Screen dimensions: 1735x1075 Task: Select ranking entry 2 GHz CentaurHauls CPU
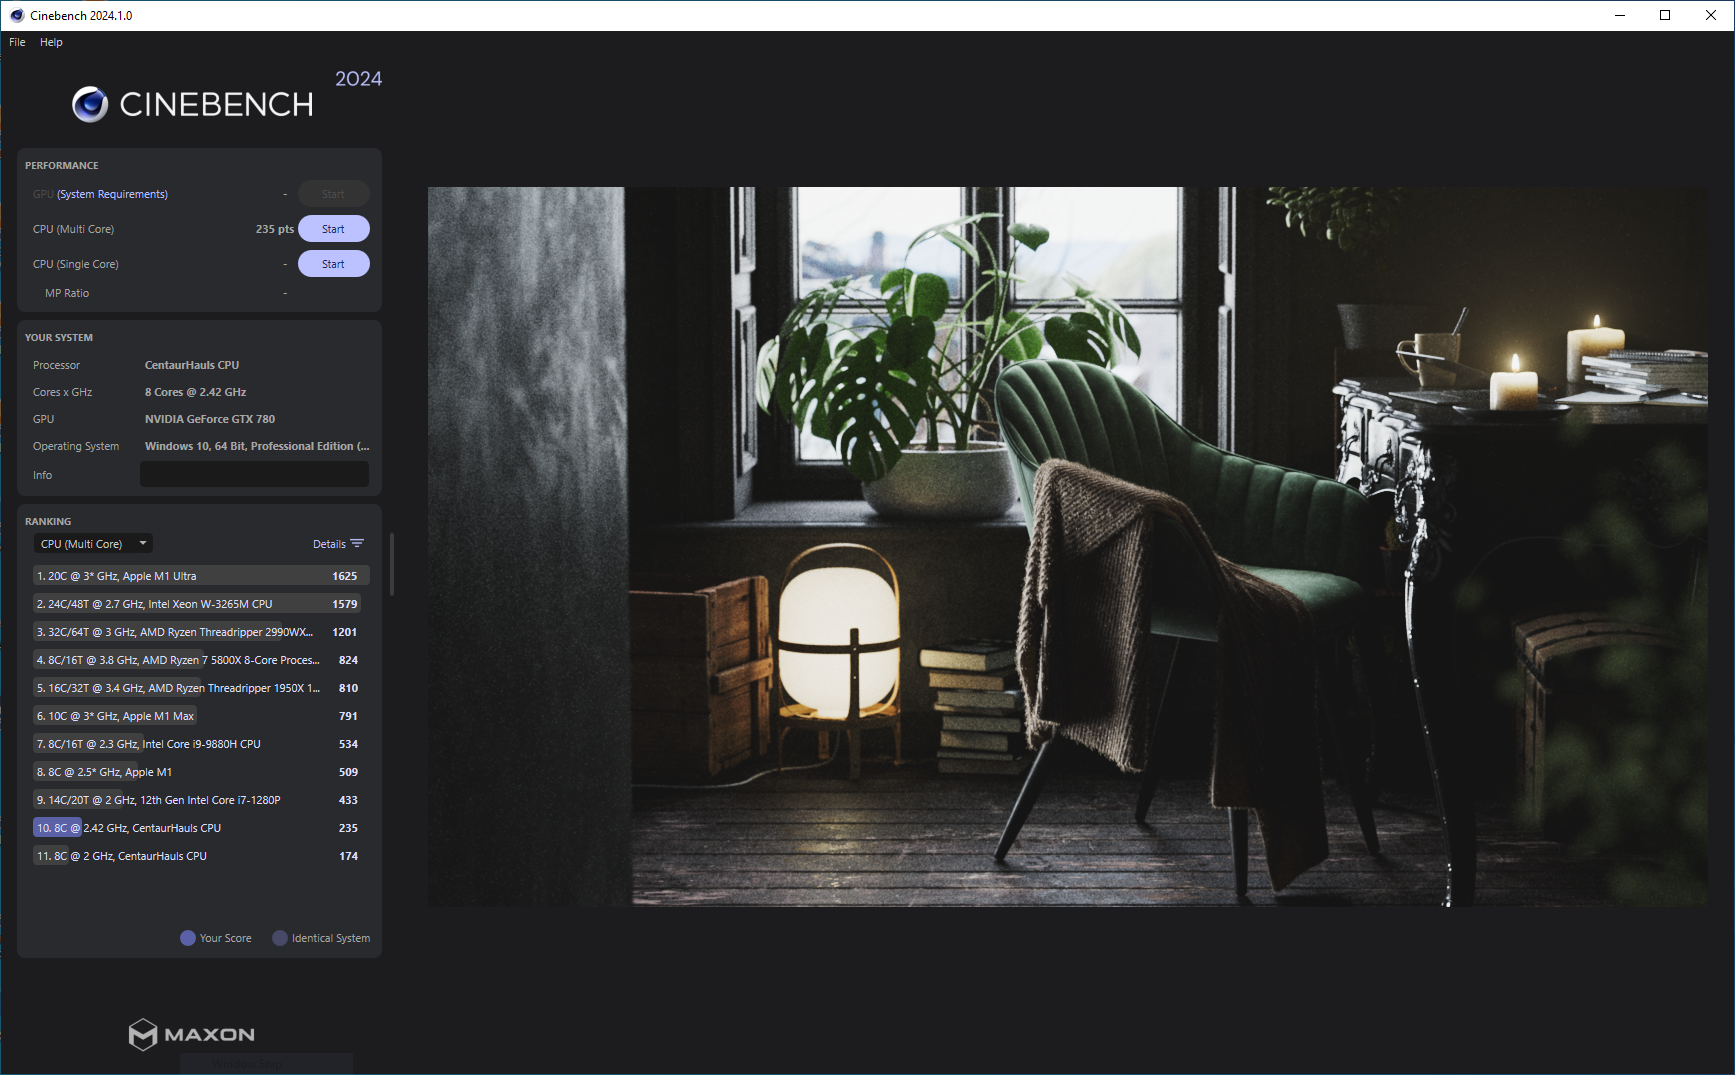(201, 856)
